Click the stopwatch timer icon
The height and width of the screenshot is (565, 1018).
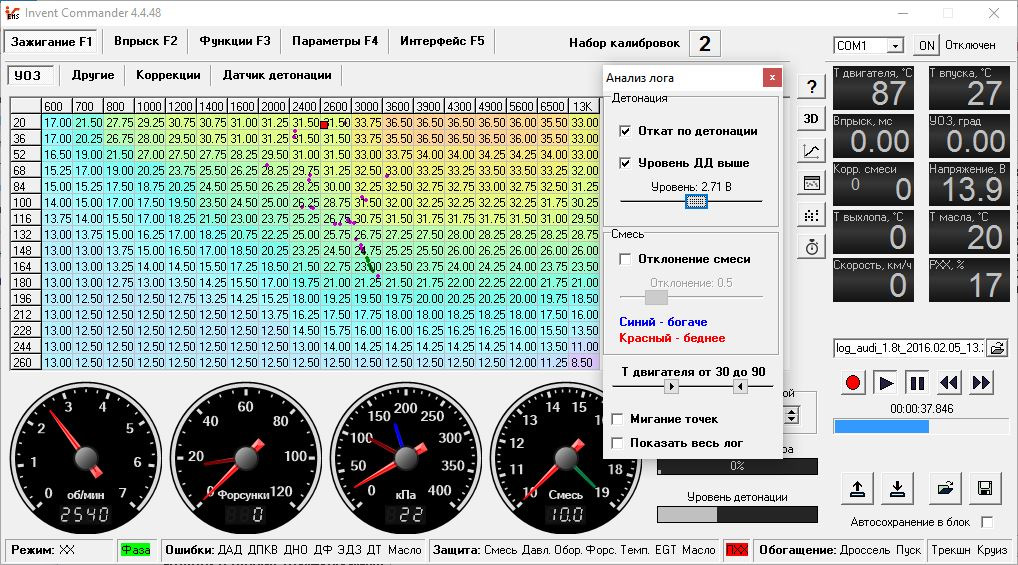tap(810, 246)
